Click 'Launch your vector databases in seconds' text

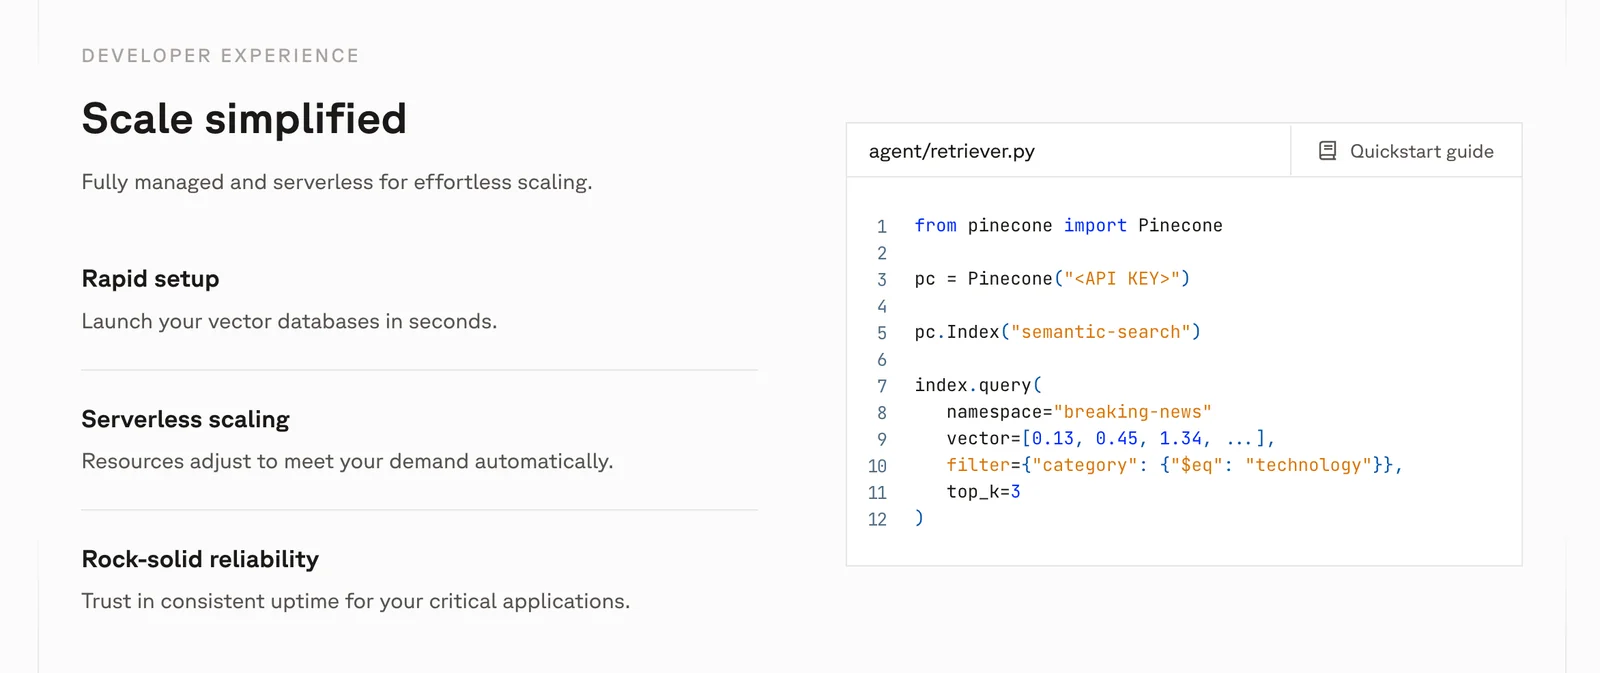click(x=289, y=321)
